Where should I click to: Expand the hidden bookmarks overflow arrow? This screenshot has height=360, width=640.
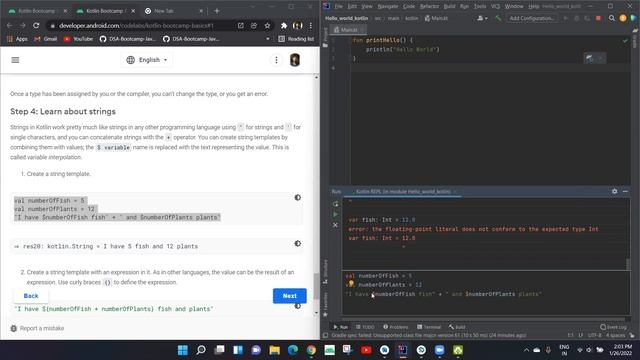point(268,39)
